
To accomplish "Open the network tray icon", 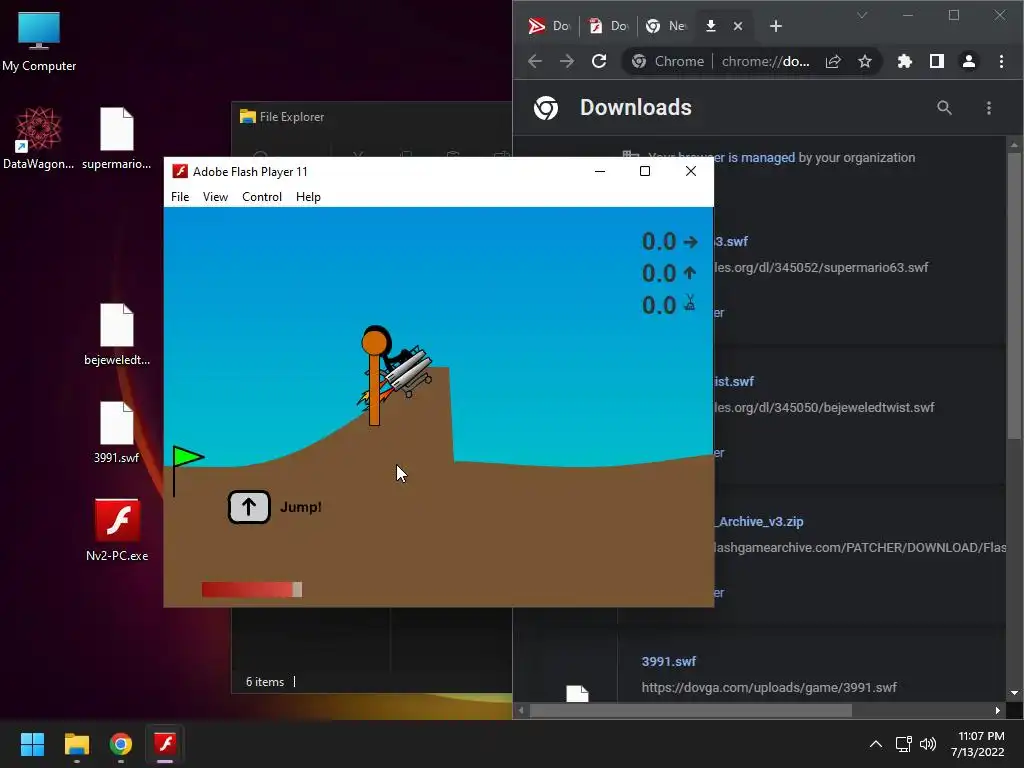I will point(904,744).
